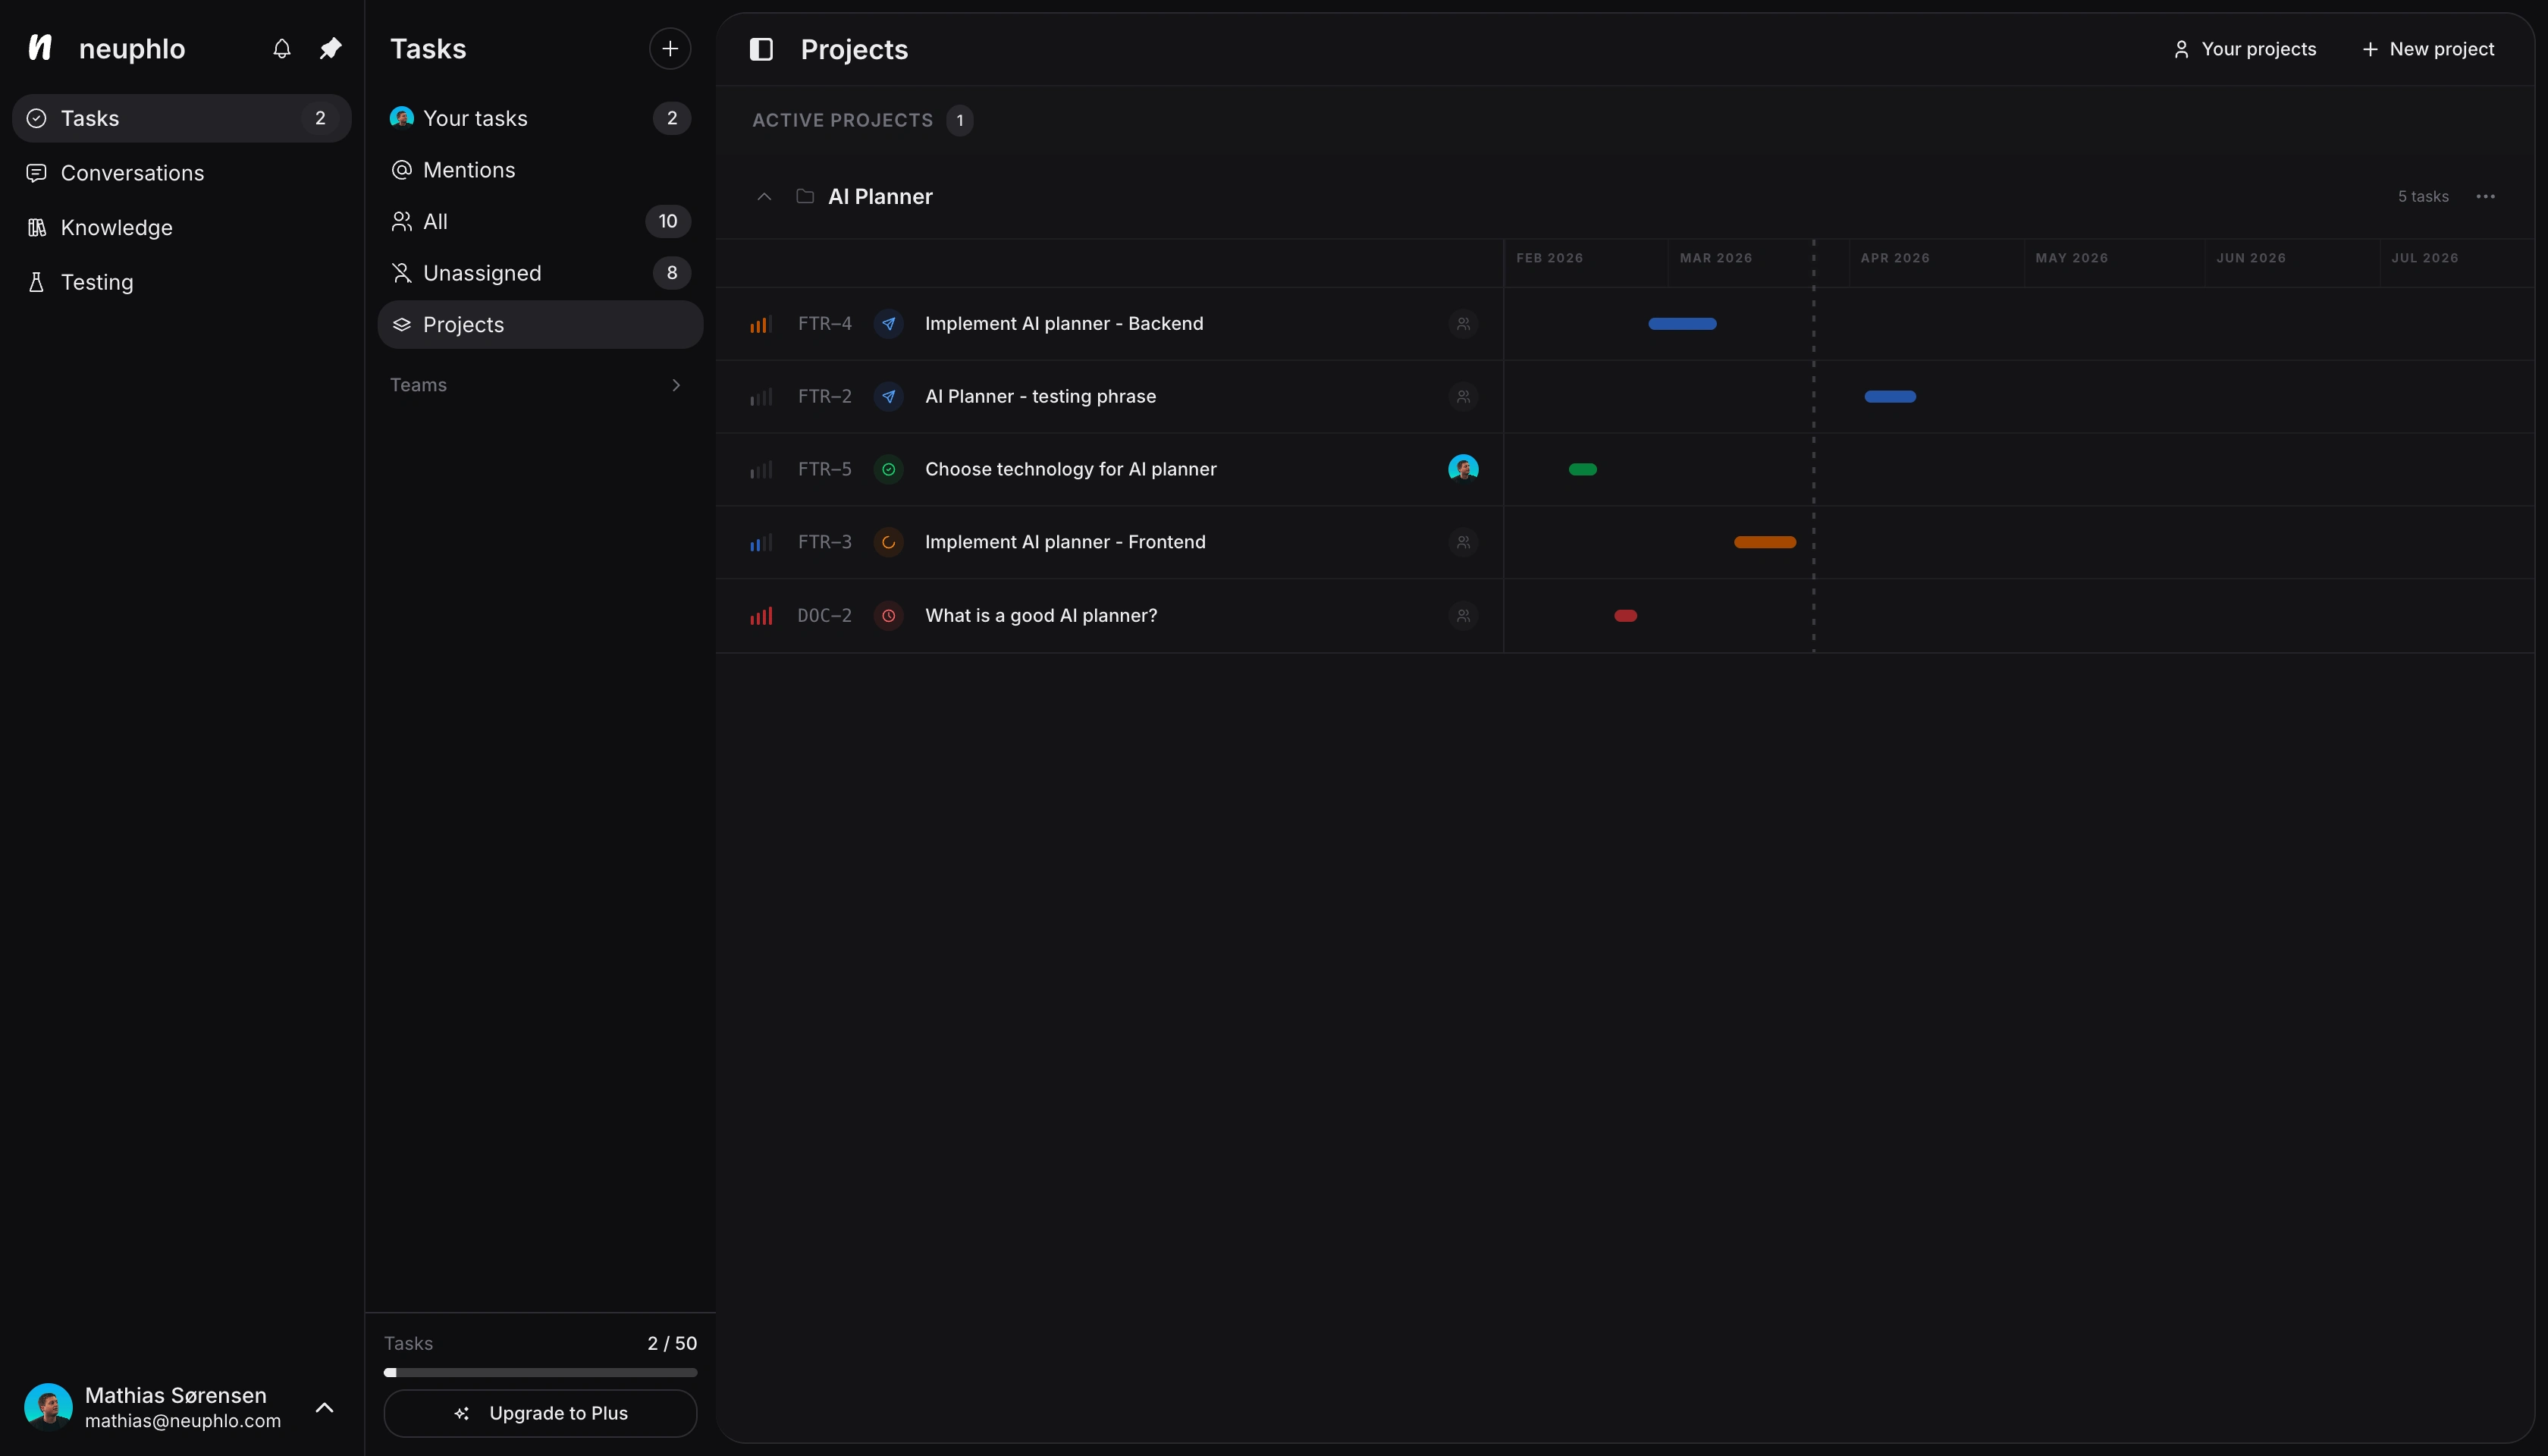The height and width of the screenshot is (1456, 2548).
Task: Open the Testing section
Action: [x=36, y=281]
